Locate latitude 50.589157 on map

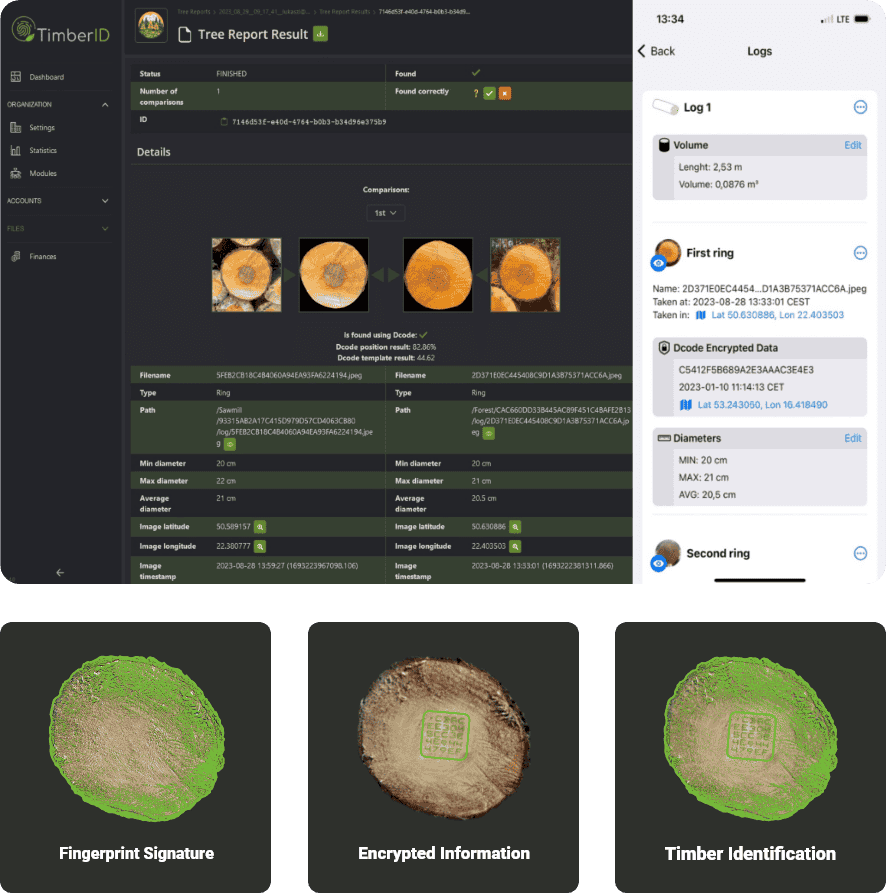click(x=260, y=527)
